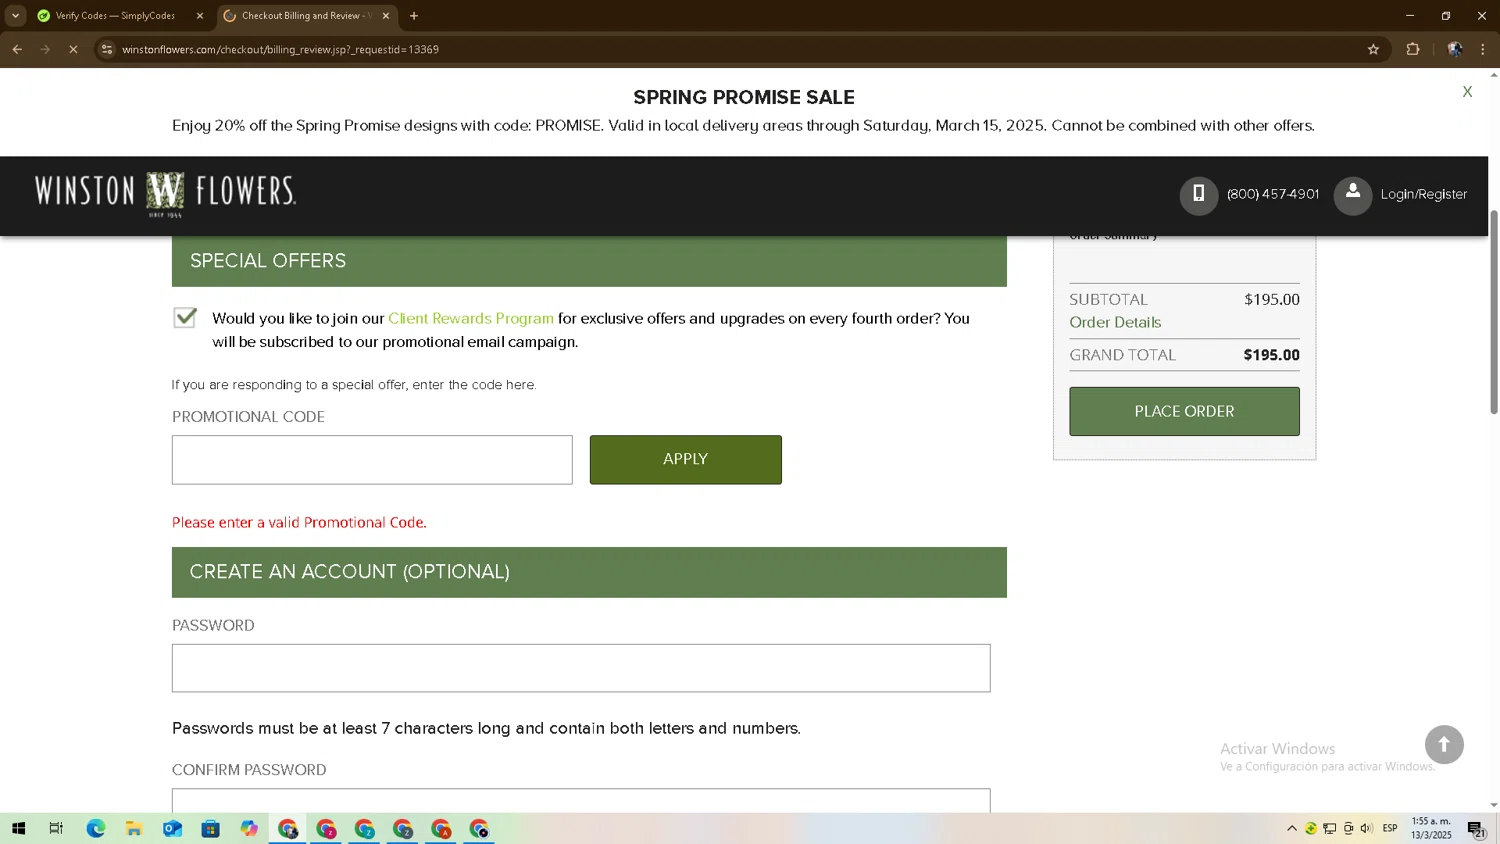Image resolution: width=1500 pixels, height=844 pixels.
Task: Click the Password input field
Action: pos(581,668)
